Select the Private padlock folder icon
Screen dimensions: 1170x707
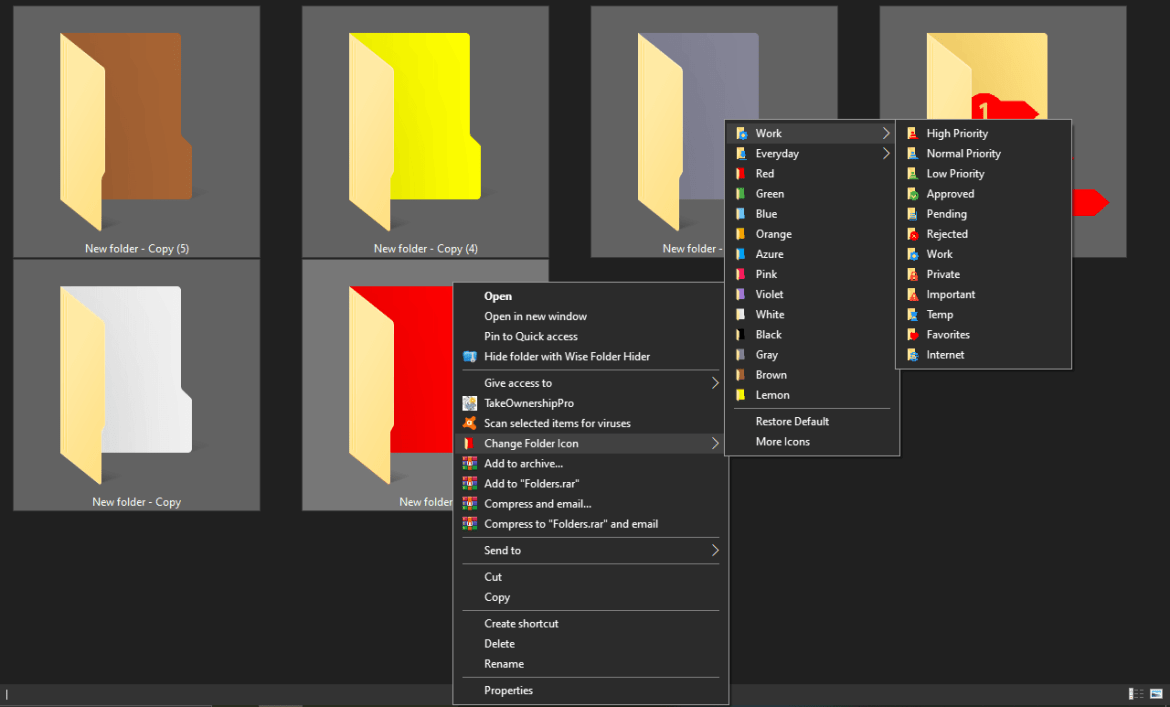[x=943, y=274]
